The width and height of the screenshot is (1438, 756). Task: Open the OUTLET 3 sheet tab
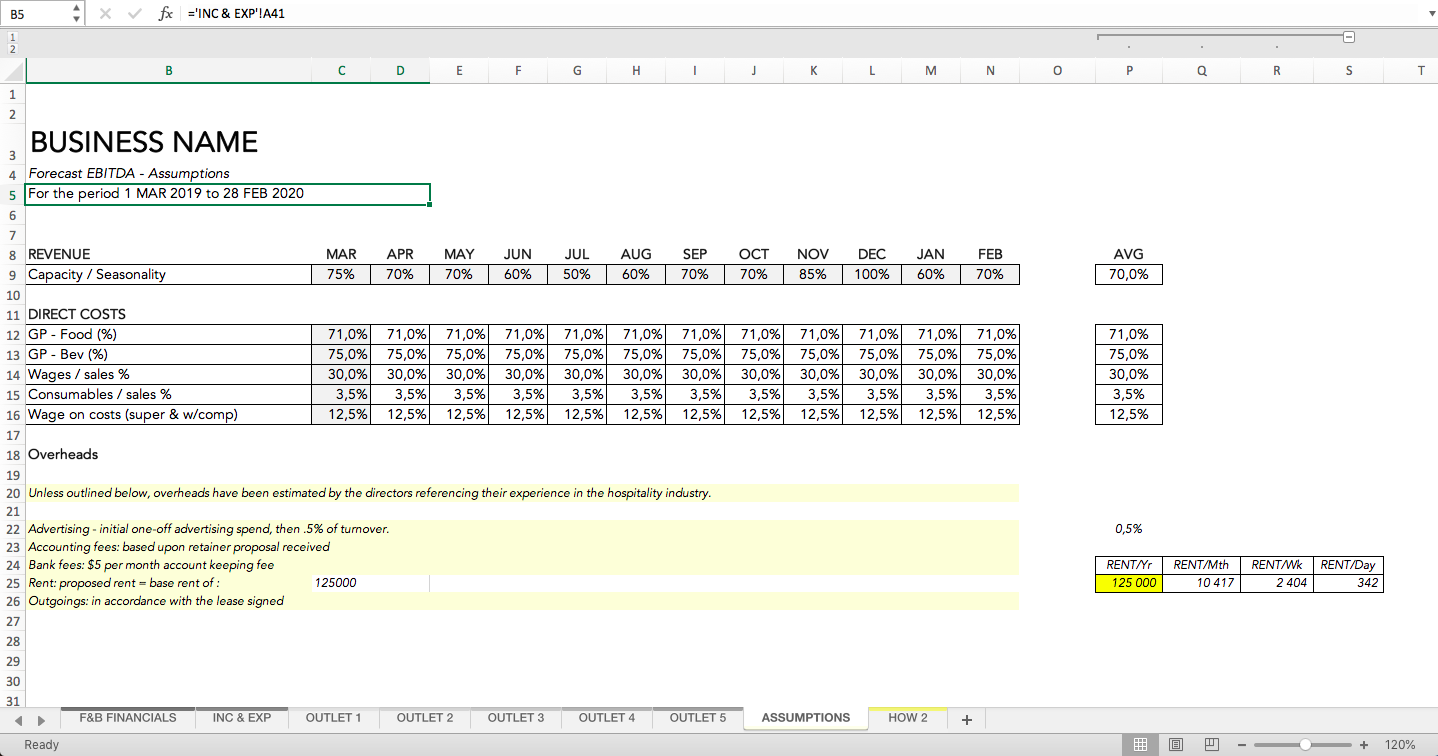516,718
